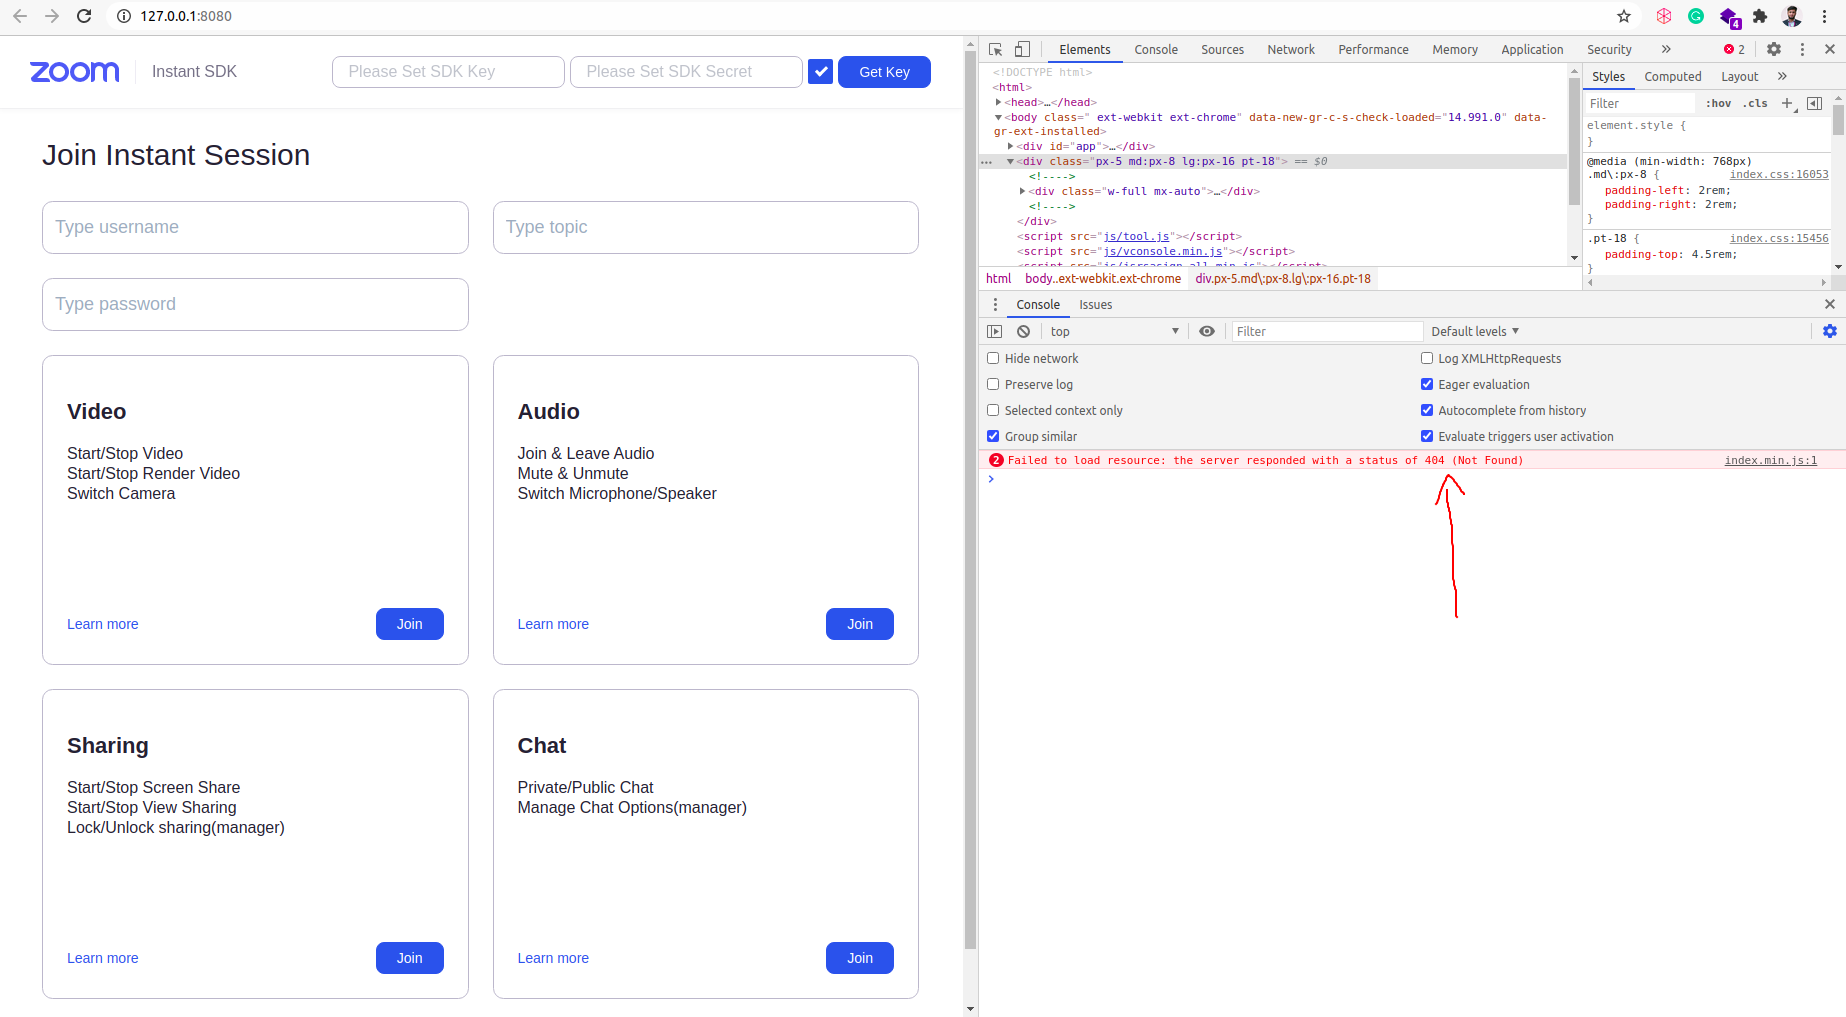The image size is (1846, 1017).
Task: Disable the Eager evaluation checkbox
Action: pyautogui.click(x=1427, y=384)
